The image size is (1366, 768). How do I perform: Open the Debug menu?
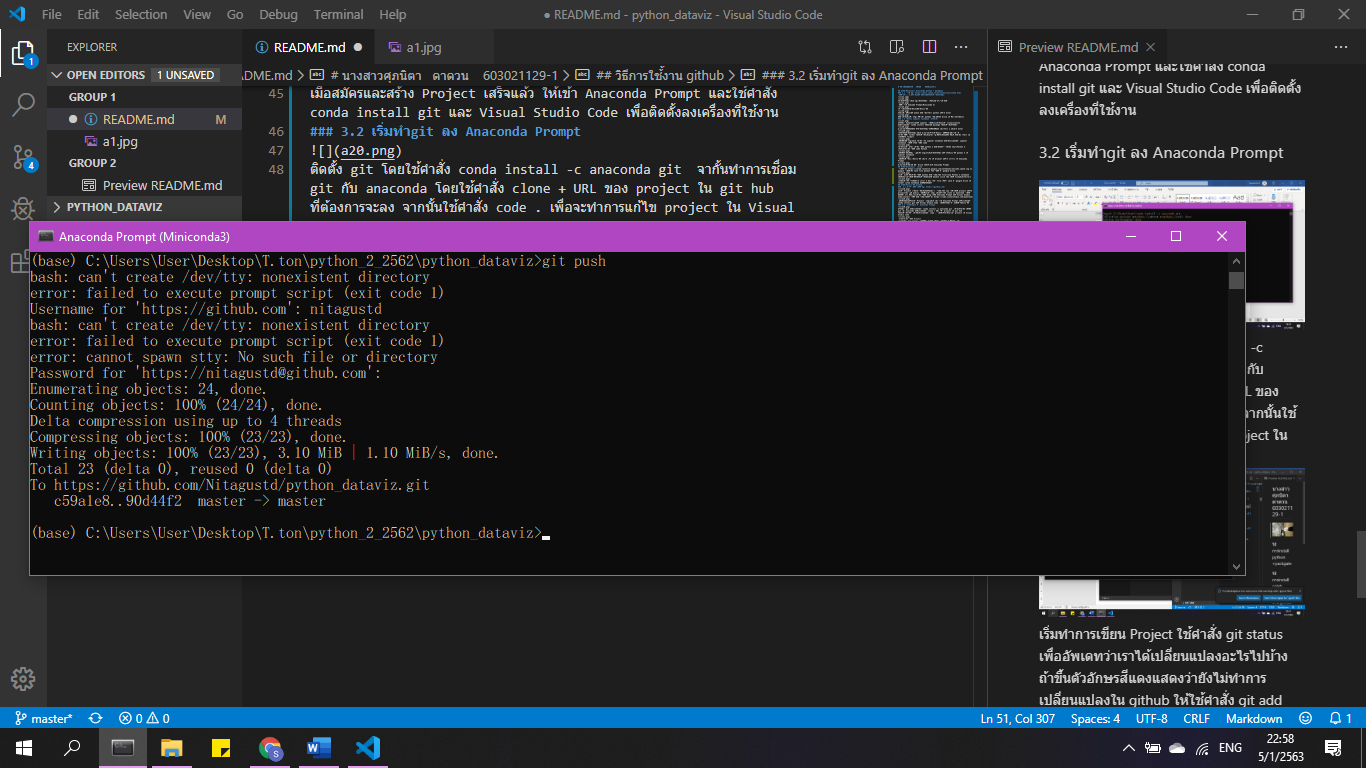[278, 14]
